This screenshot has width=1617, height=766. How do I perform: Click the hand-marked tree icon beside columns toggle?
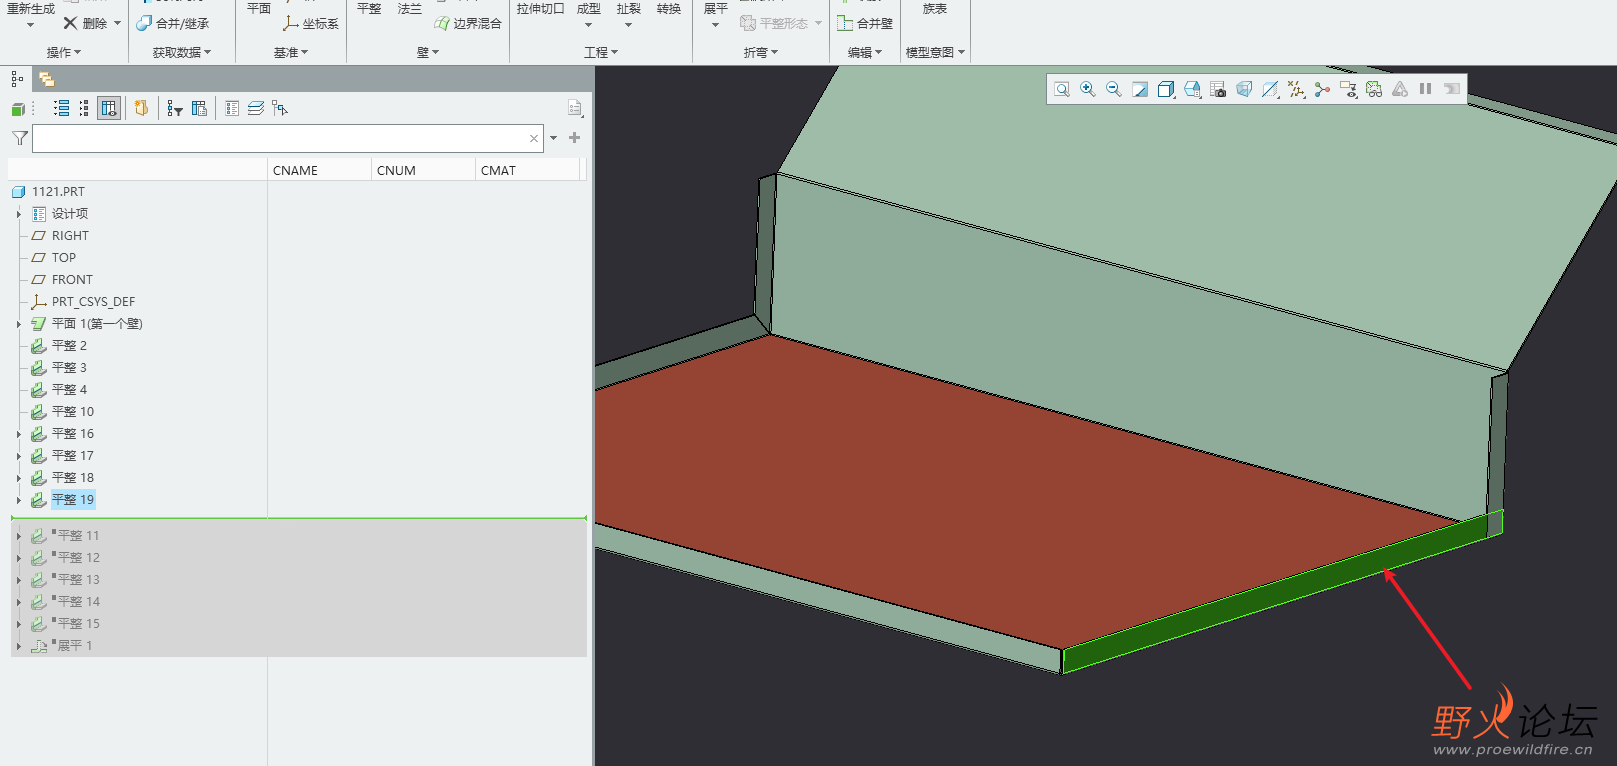[142, 108]
